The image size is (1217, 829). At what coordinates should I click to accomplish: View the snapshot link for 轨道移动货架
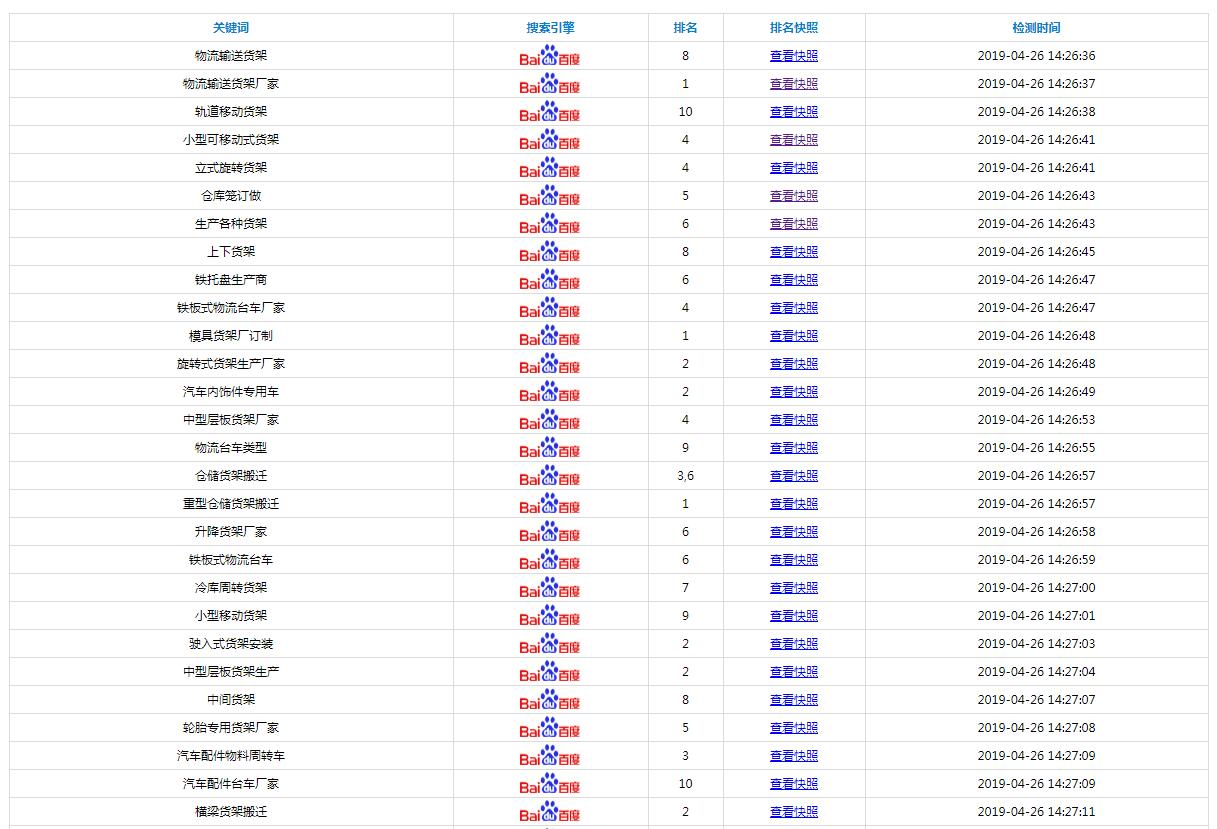(794, 112)
